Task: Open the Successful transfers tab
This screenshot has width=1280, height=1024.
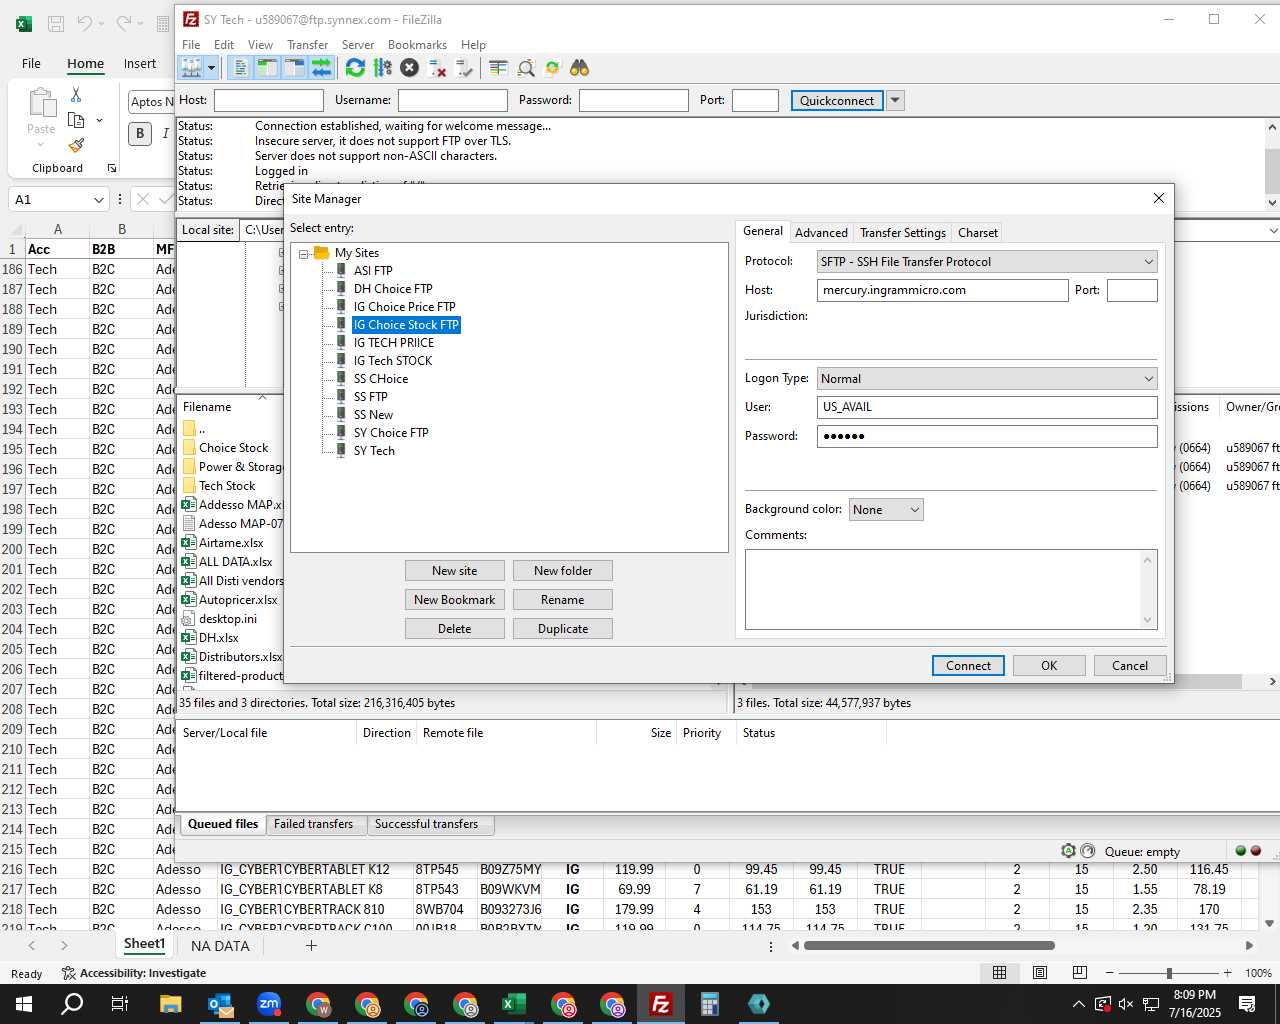Action: click(x=426, y=824)
